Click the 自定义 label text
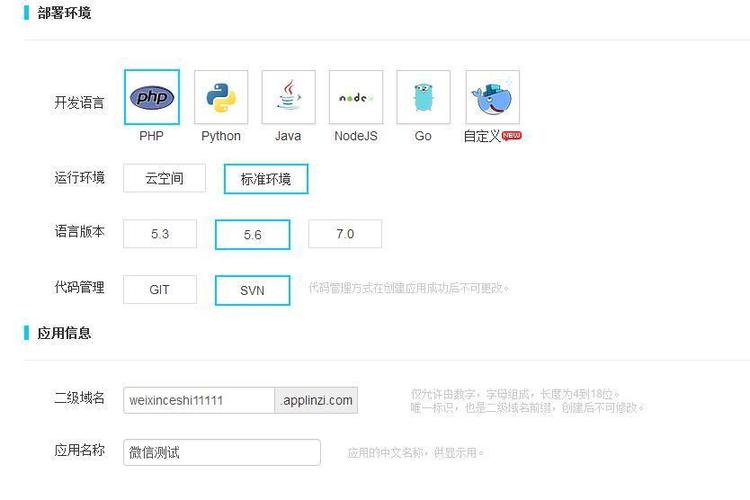Viewport: 750px width, 500px height. click(482, 136)
